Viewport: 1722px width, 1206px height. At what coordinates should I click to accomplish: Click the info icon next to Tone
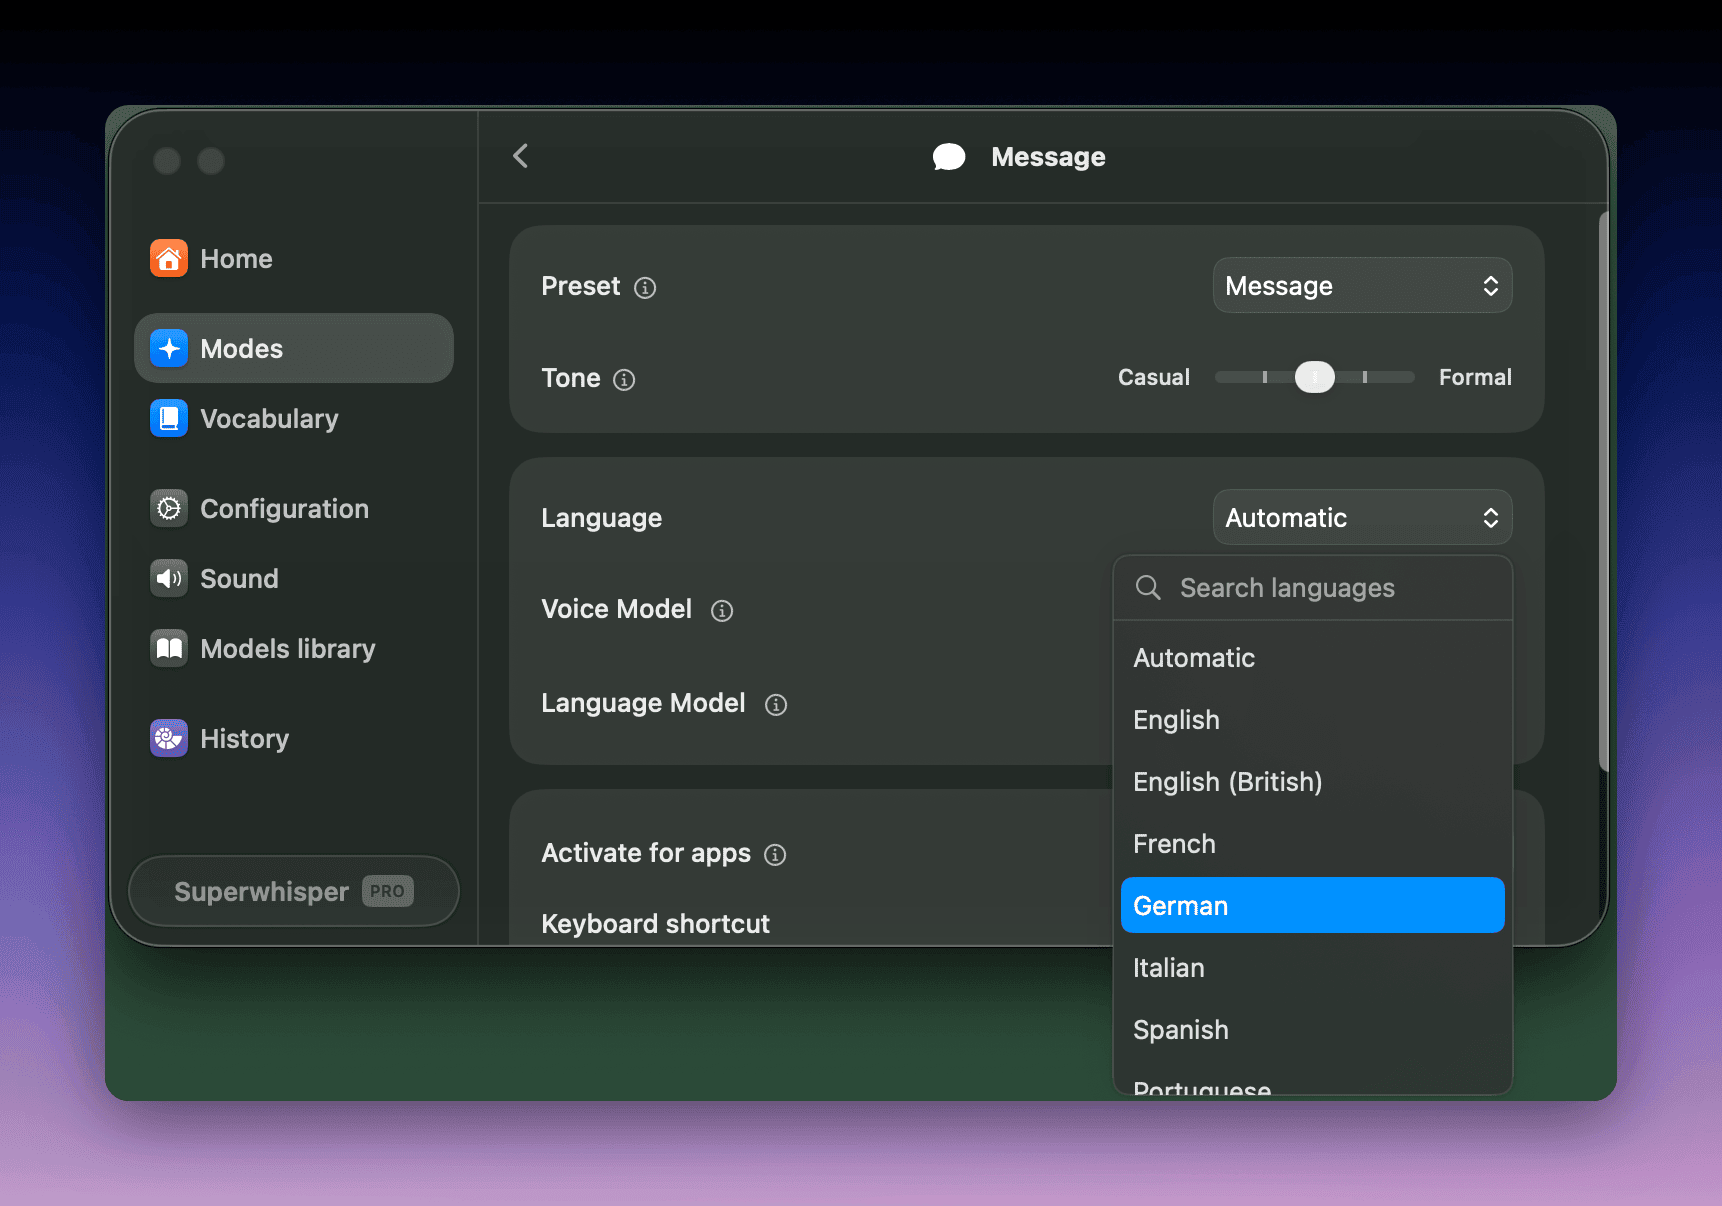(x=624, y=380)
